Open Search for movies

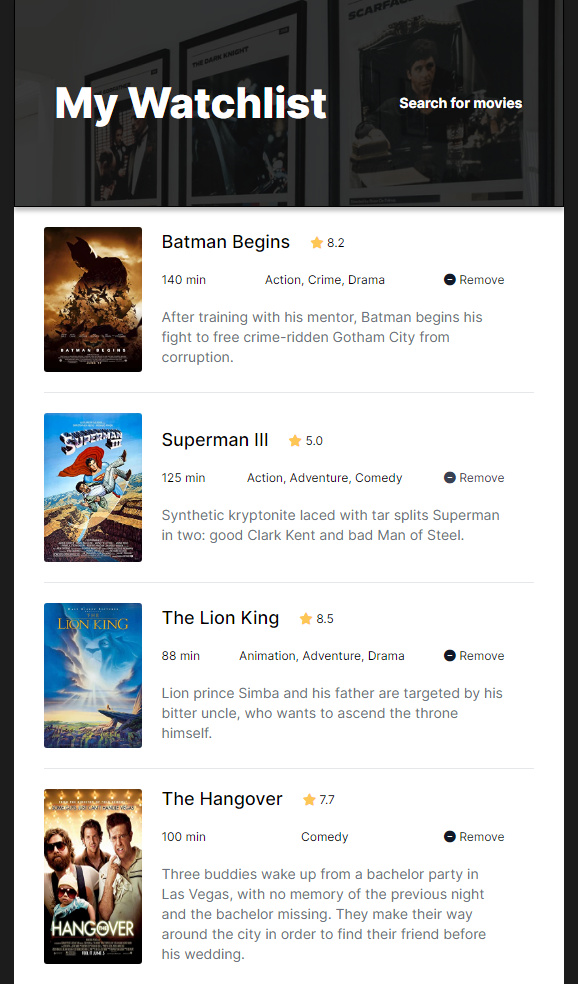pyautogui.click(x=460, y=103)
